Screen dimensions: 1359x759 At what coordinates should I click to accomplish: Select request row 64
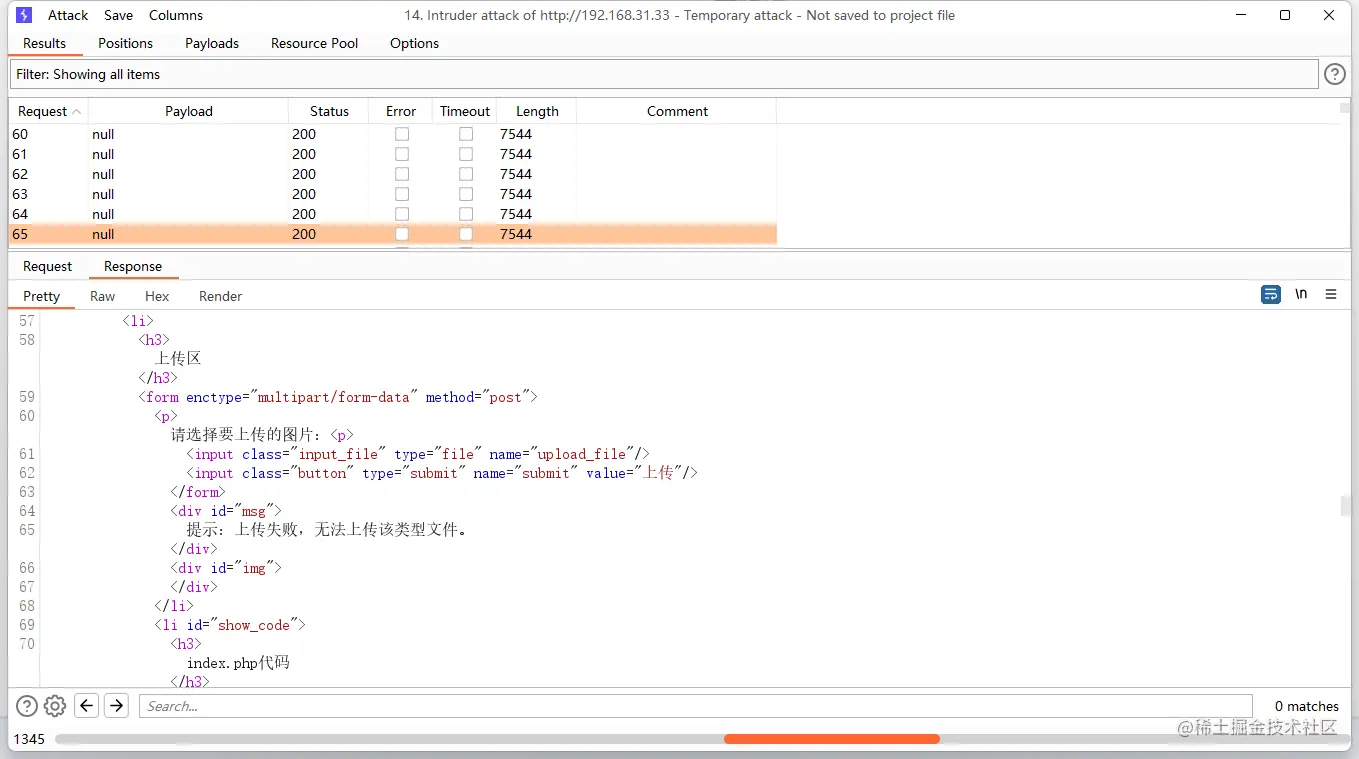(393, 214)
